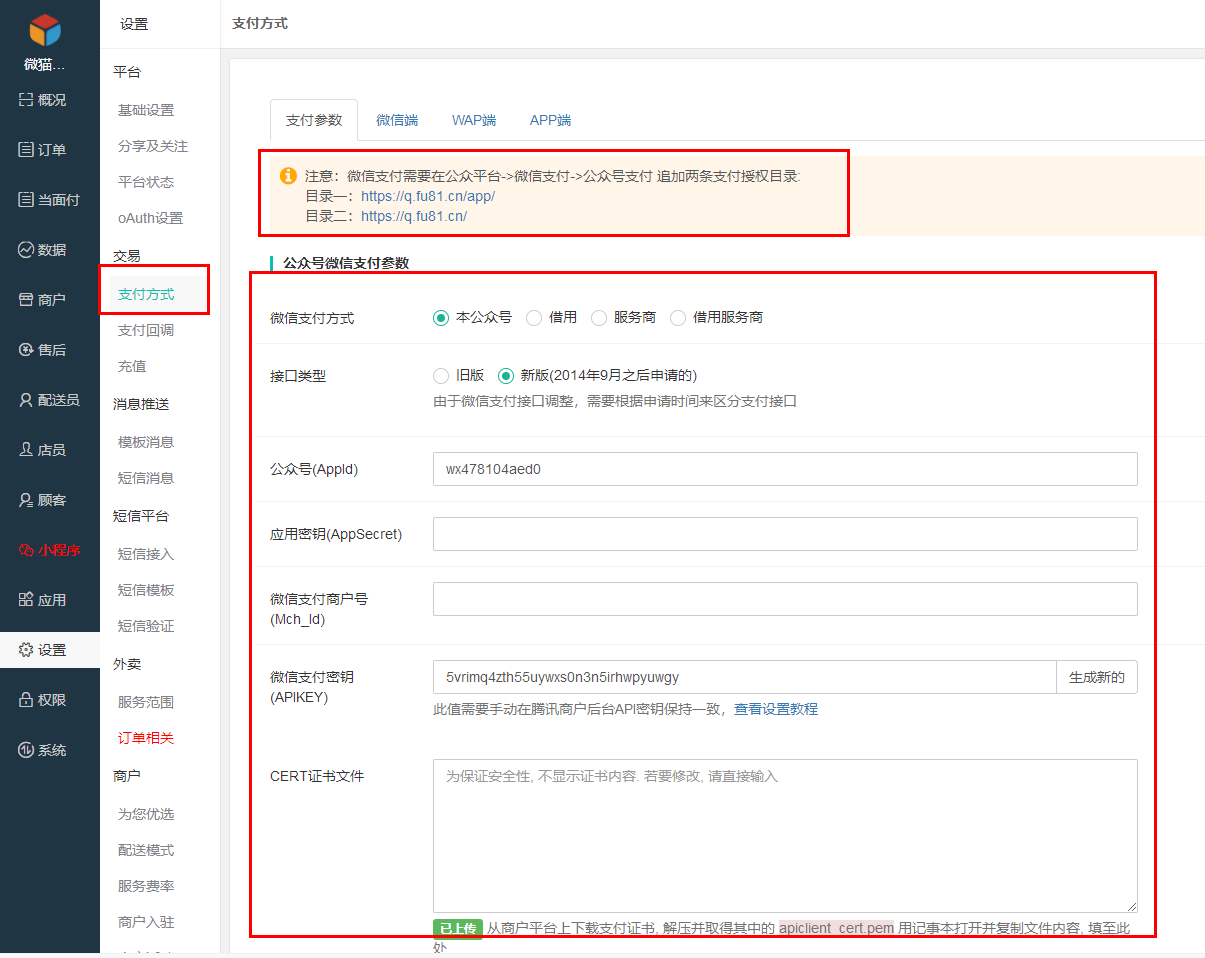The image size is (1205, 958).
Task: Open 服务范围 in settings menu
Action: 146,702
